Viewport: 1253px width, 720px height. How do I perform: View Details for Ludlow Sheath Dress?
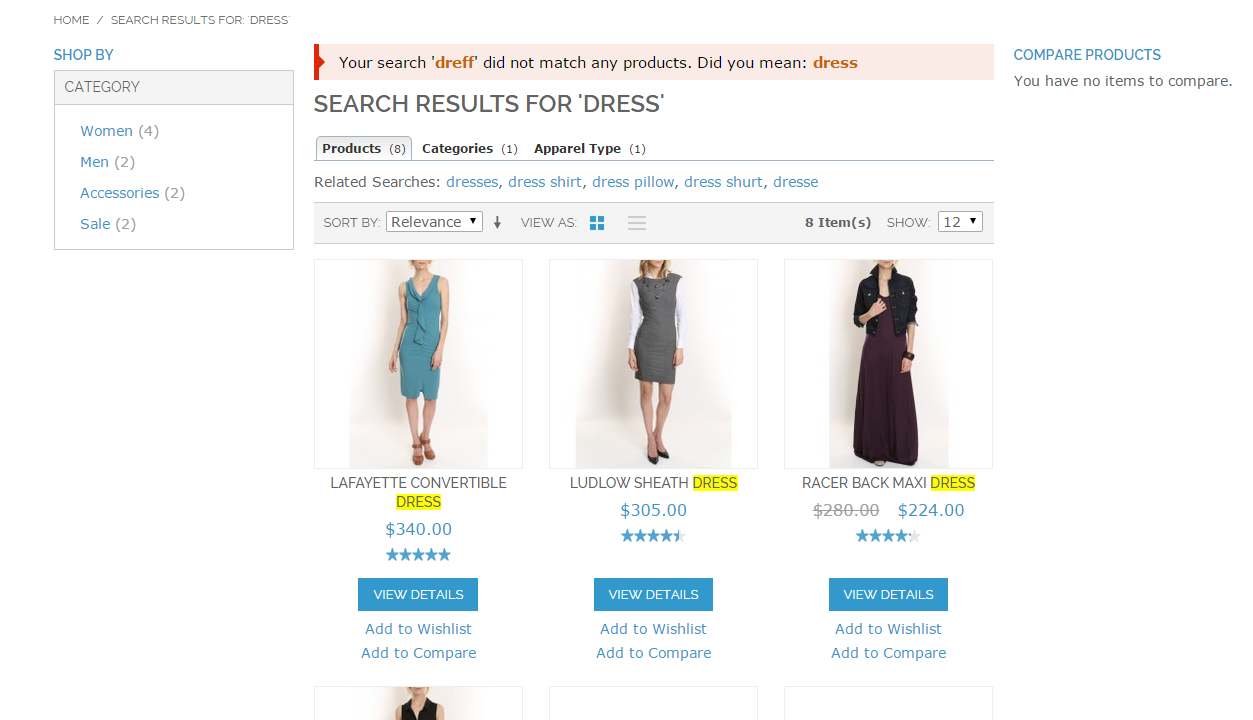653,594
